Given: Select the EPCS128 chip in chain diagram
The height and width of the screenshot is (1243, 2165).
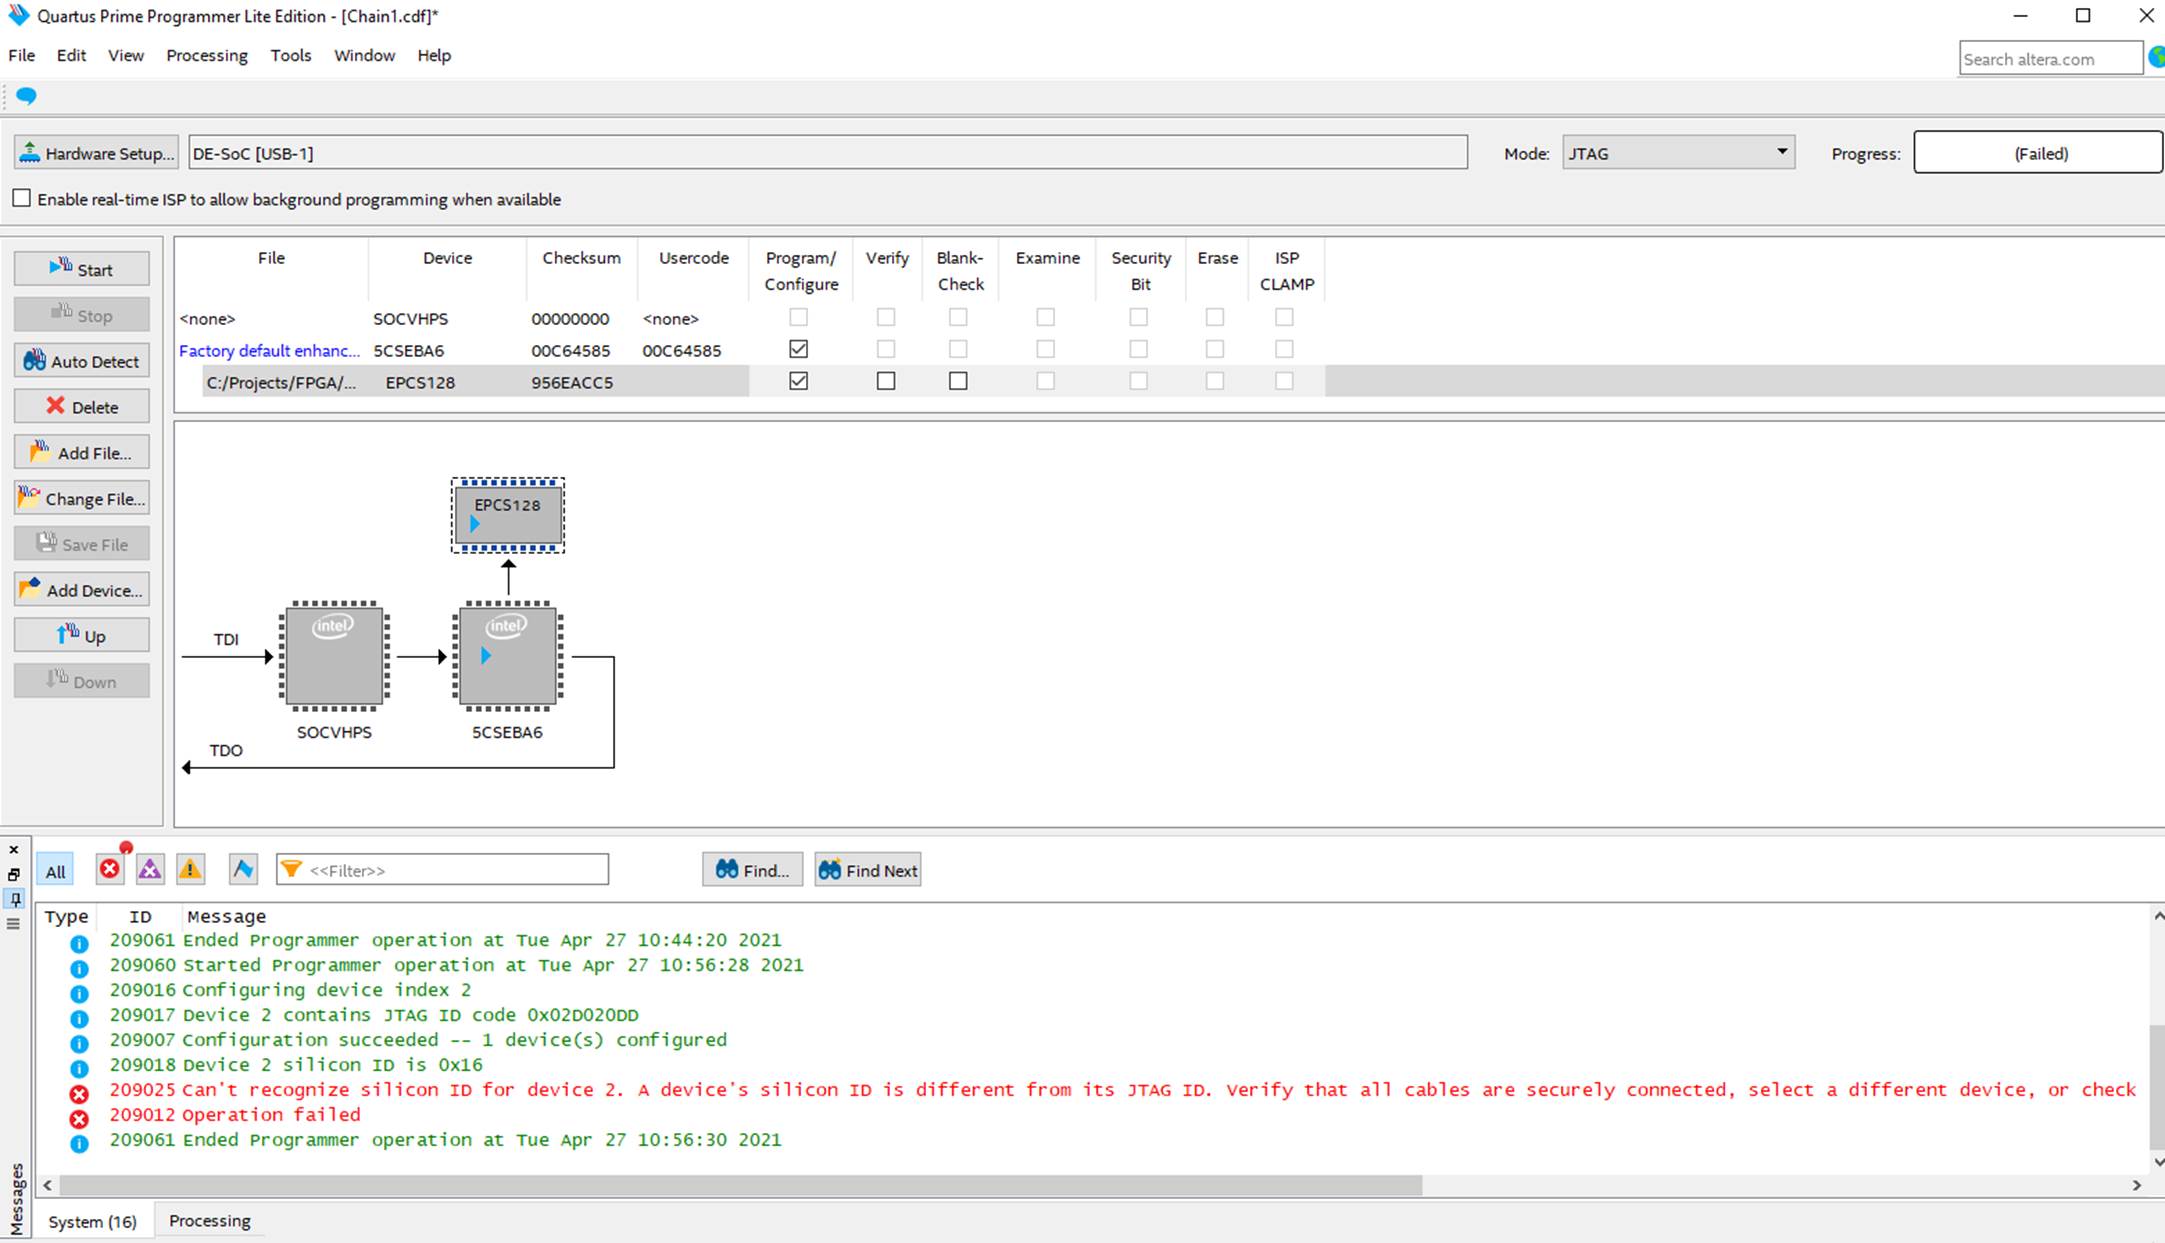Looking at the screenshot, I should (508, 515).
